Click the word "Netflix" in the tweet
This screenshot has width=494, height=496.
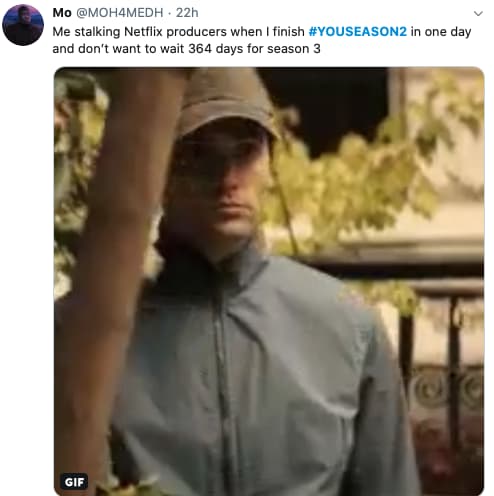point(143,32)
